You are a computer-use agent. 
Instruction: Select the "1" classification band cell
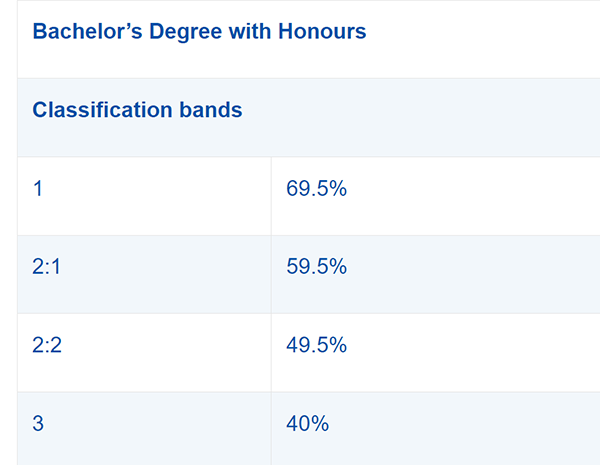click(38, 188)
